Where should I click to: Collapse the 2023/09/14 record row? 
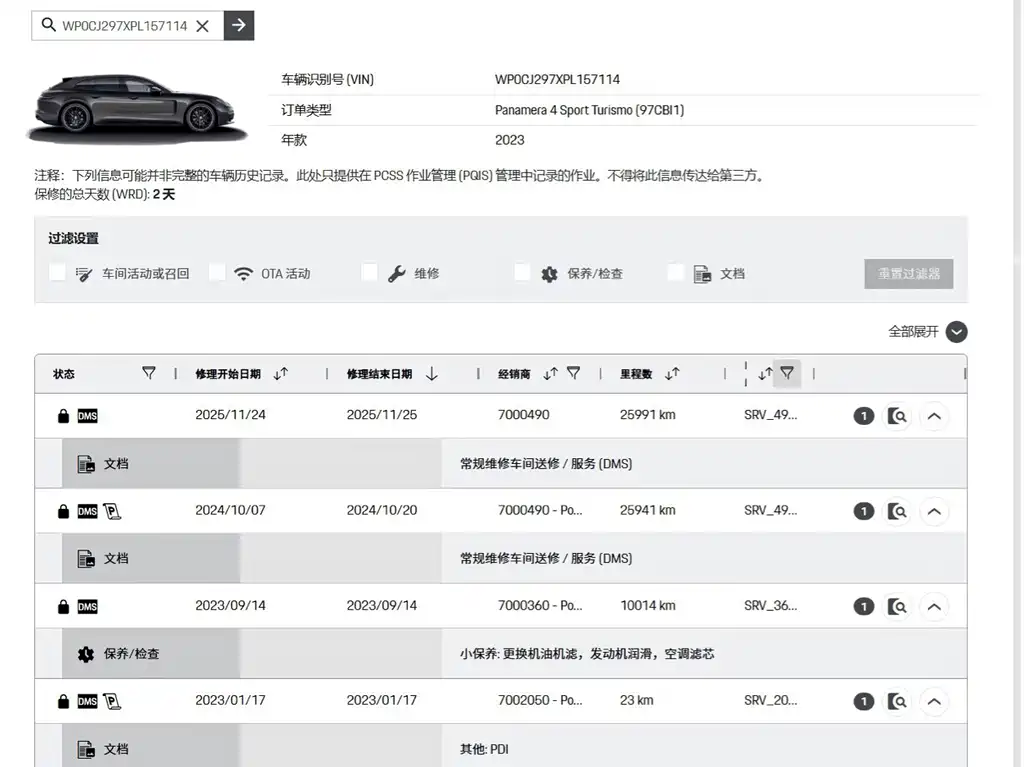click(935, 607)
